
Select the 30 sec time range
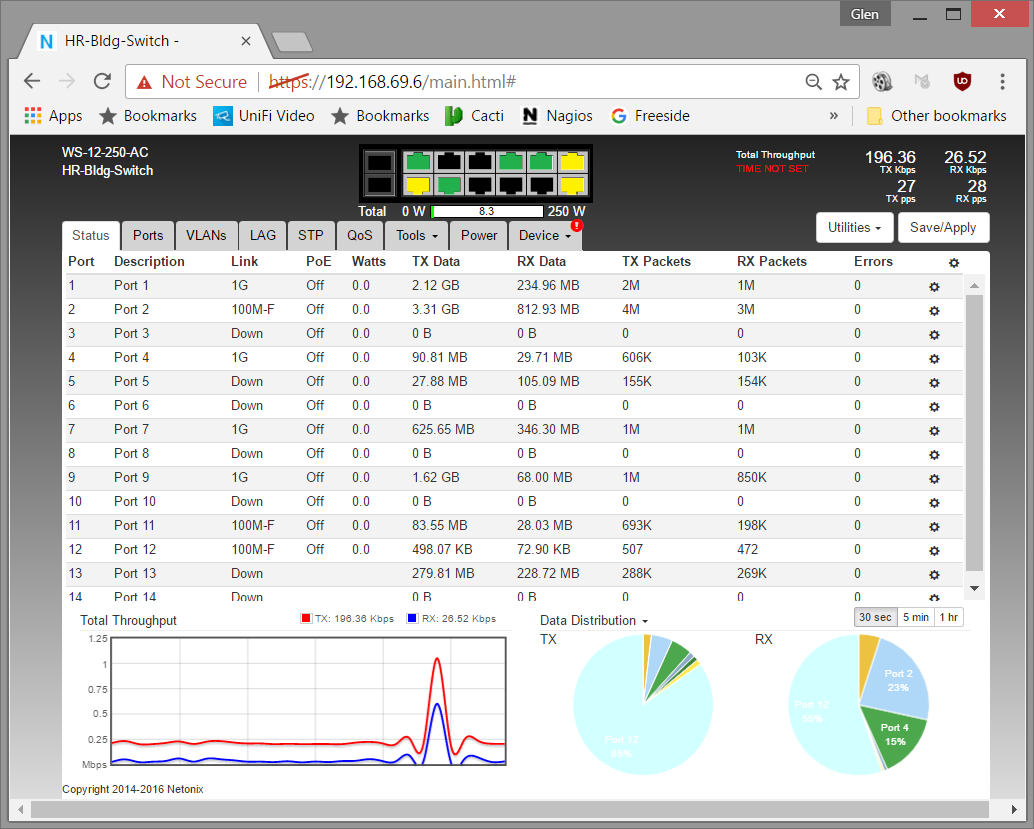(x=876, y=617)
